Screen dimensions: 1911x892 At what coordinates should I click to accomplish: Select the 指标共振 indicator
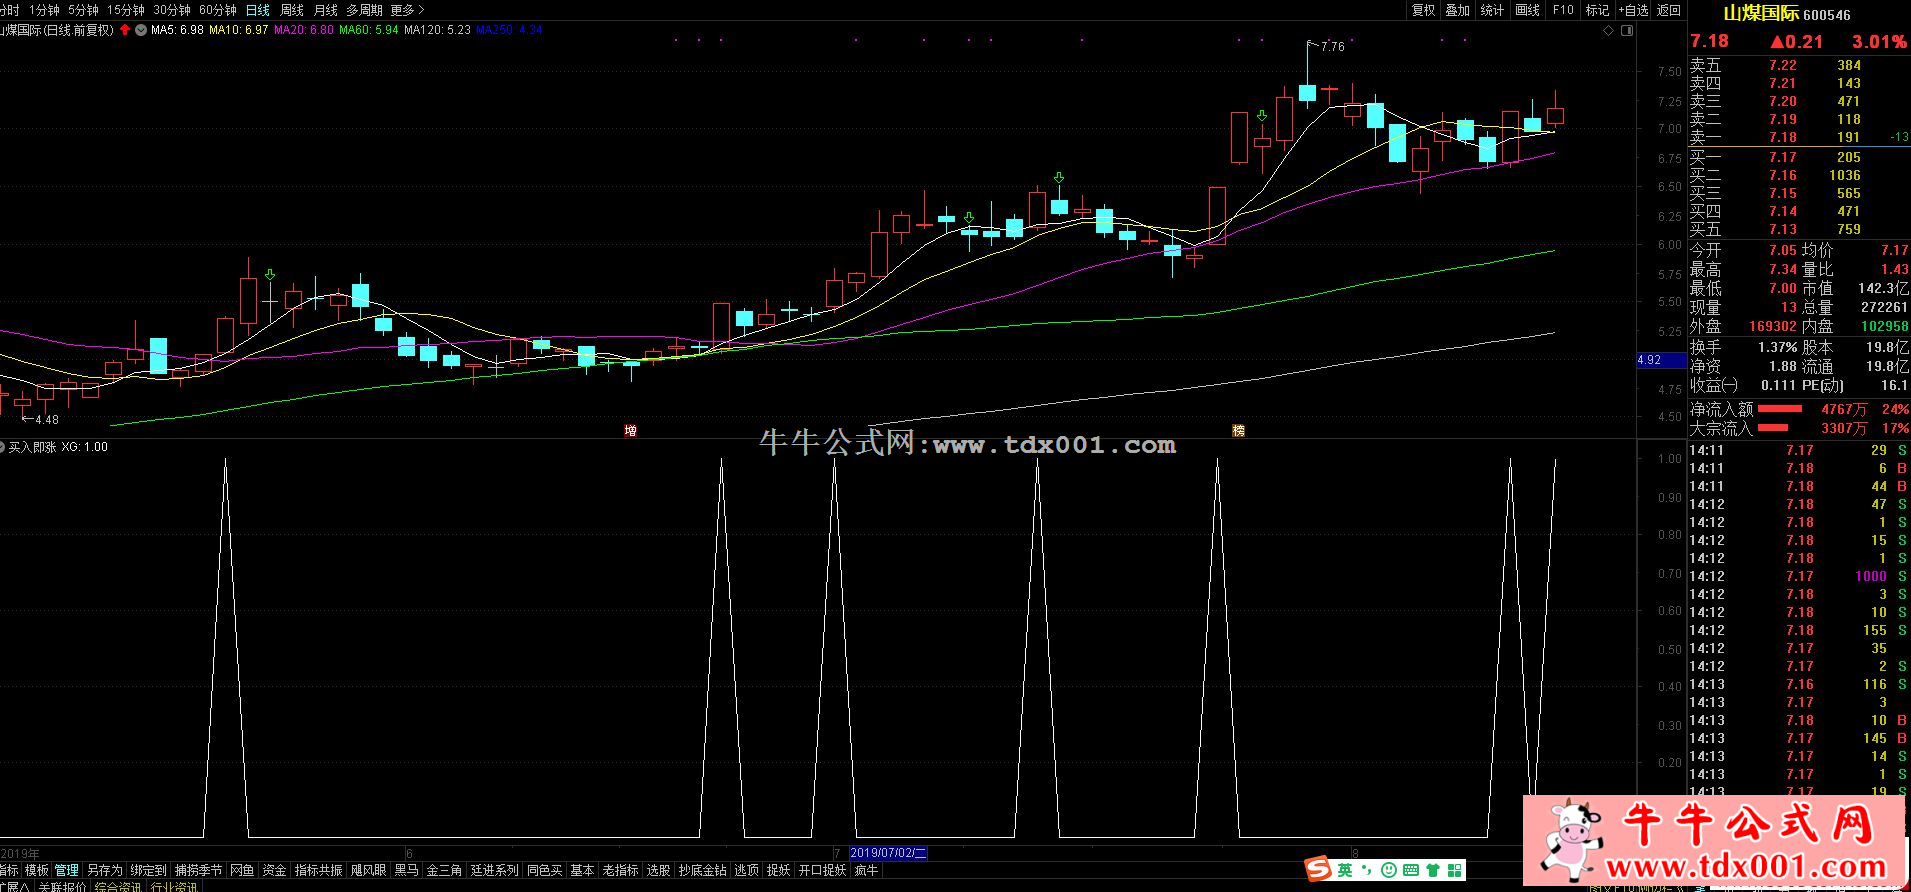[x=318, y=870]
